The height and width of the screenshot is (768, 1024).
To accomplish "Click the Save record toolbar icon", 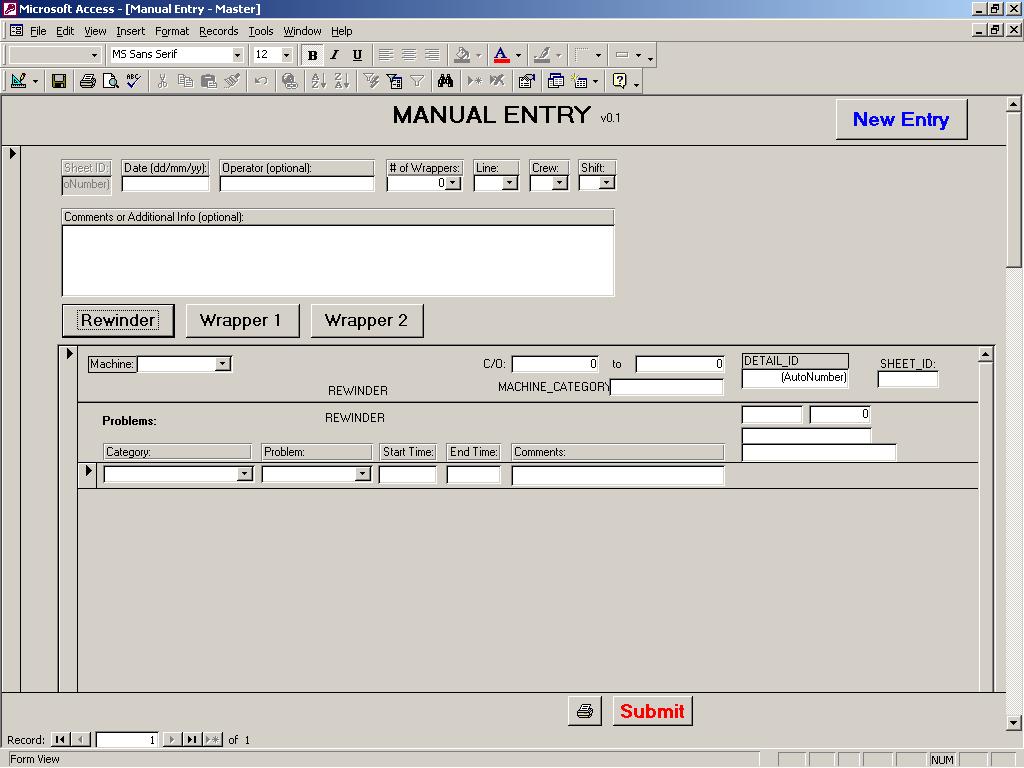I will point(59,81).
